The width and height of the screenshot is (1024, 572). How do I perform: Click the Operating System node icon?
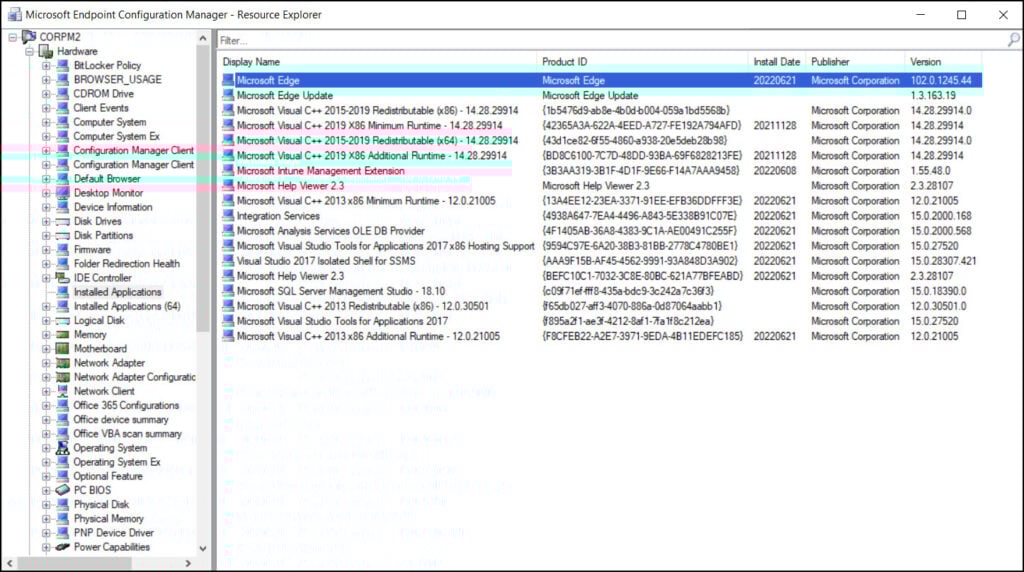pos(63,448)
